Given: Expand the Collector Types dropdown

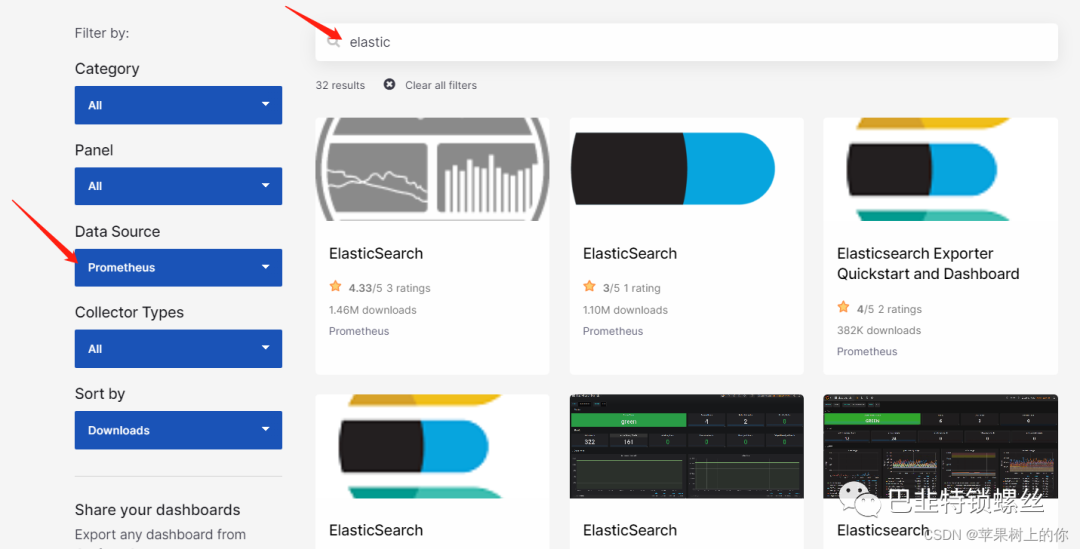Looking at the screenshot, I should point(178,349).
